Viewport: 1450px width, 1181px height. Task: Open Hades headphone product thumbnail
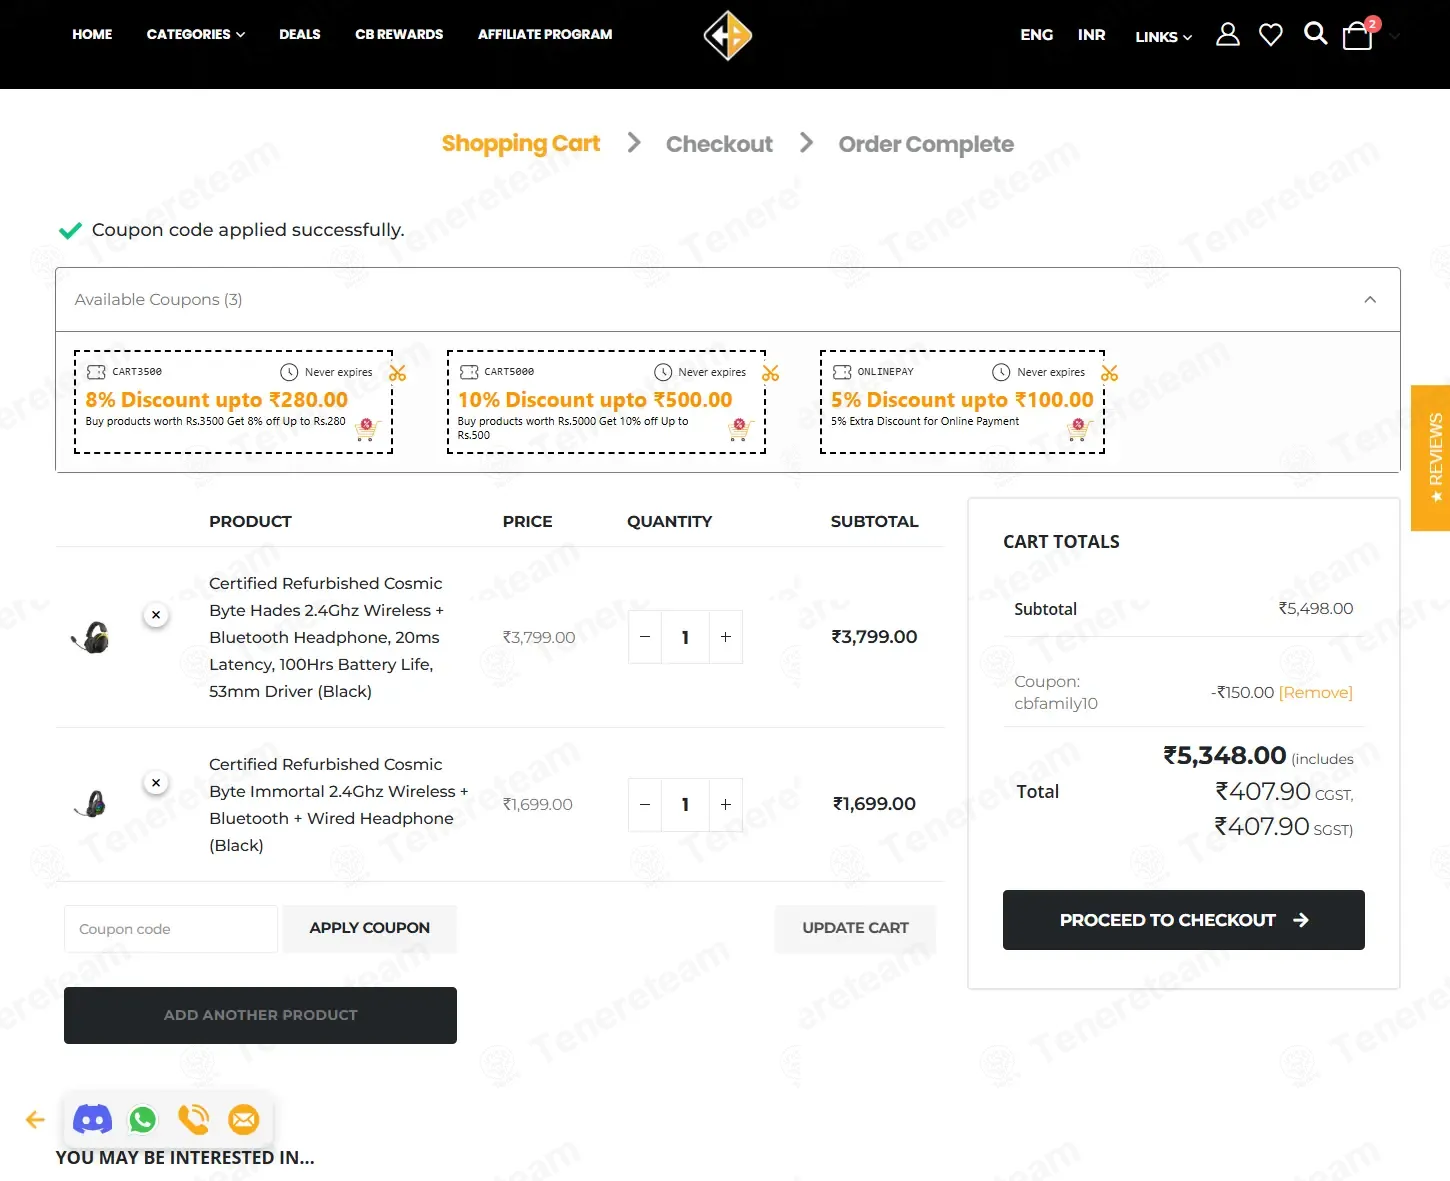click(92, 637)
